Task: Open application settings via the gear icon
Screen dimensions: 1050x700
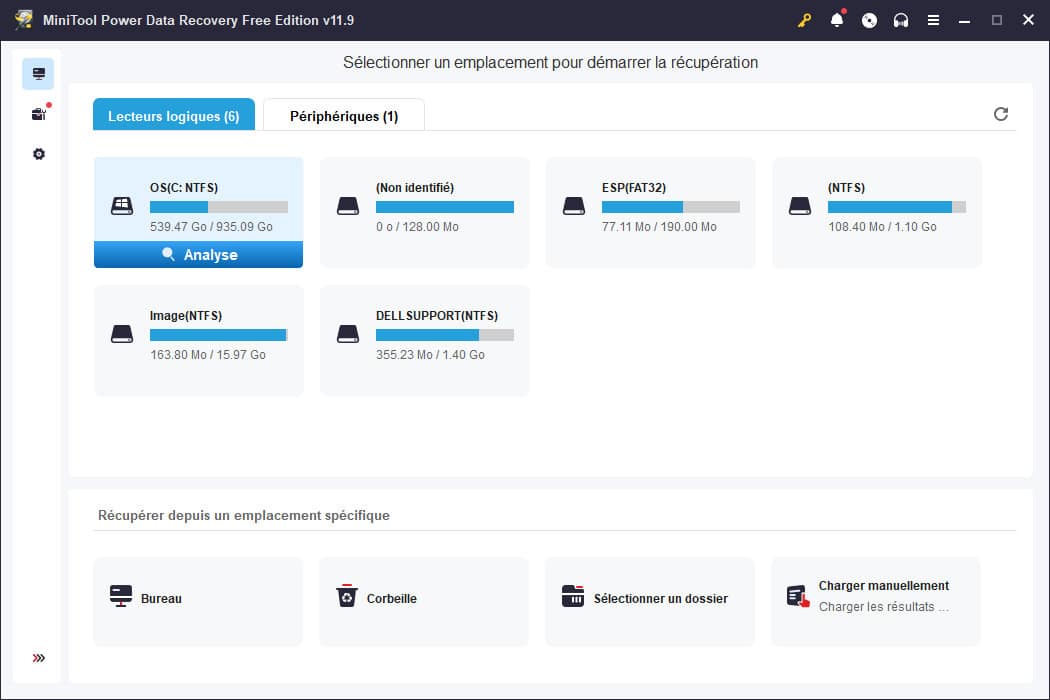Action: click(38, 153)
